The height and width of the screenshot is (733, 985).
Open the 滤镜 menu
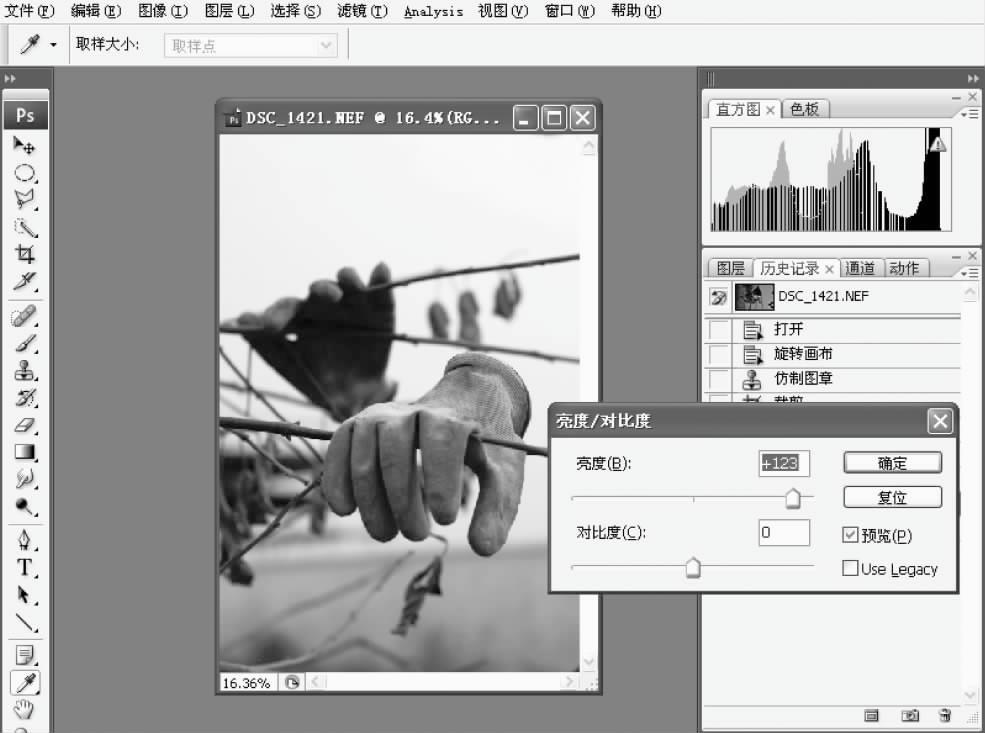click(362, 11)
